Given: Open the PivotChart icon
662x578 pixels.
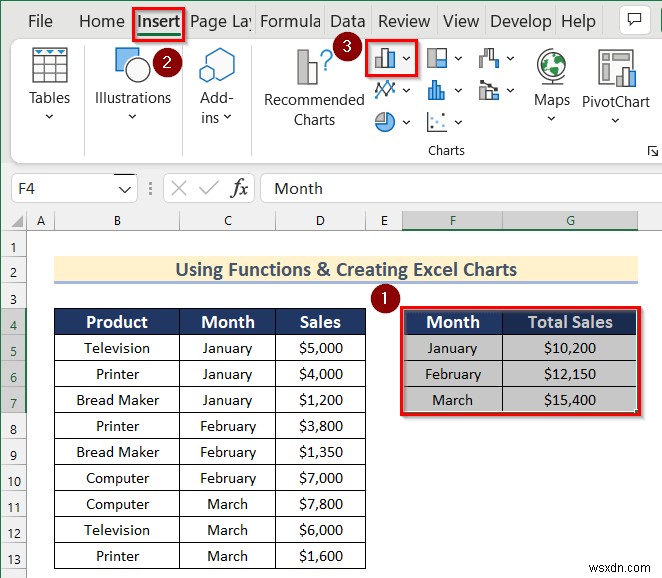Looking at the screenshot, I should pos(616,68).
